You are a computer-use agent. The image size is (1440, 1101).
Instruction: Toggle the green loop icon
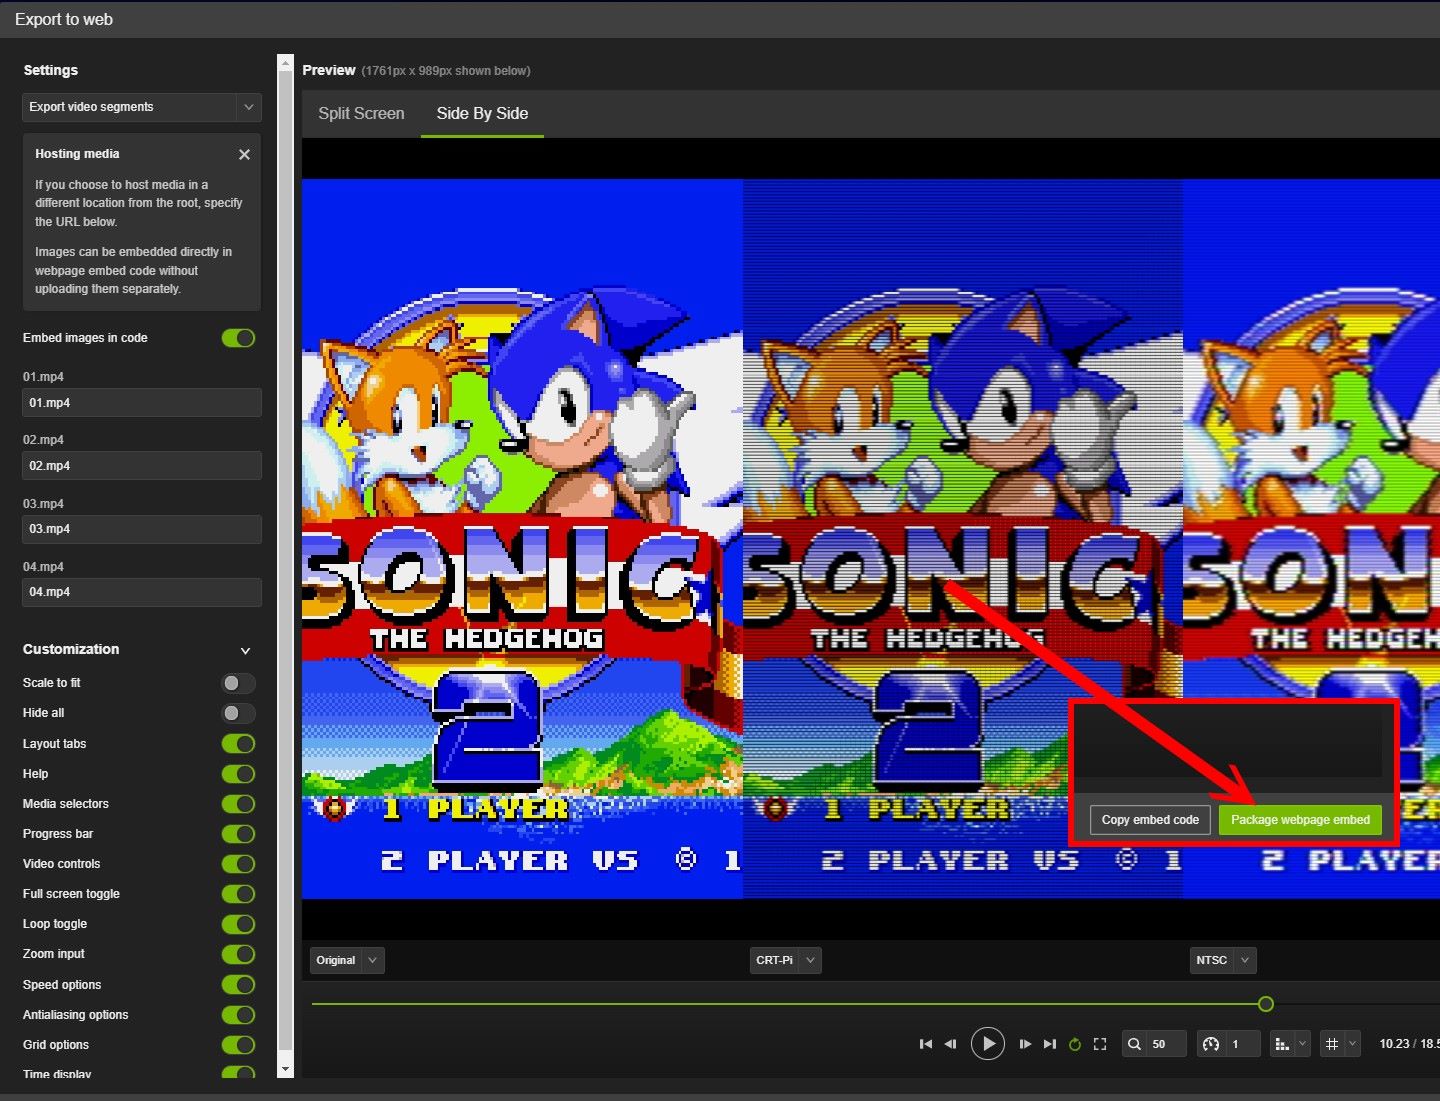click(x=1075, y=1044)
